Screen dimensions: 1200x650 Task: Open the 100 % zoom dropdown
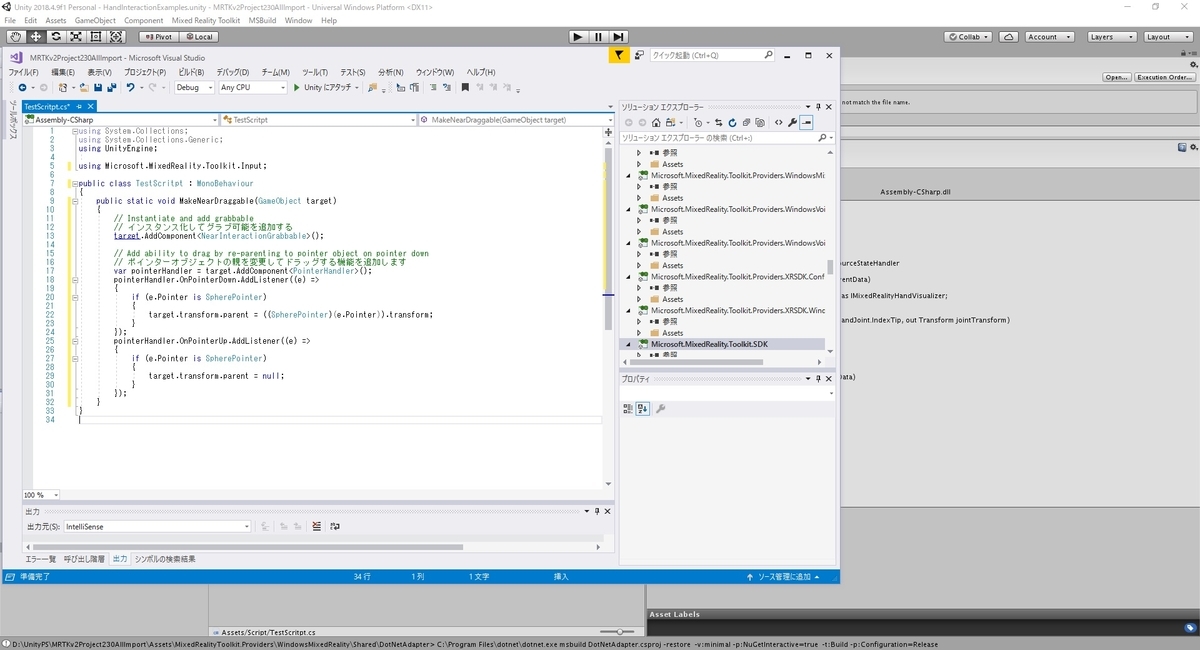point(41,495)
